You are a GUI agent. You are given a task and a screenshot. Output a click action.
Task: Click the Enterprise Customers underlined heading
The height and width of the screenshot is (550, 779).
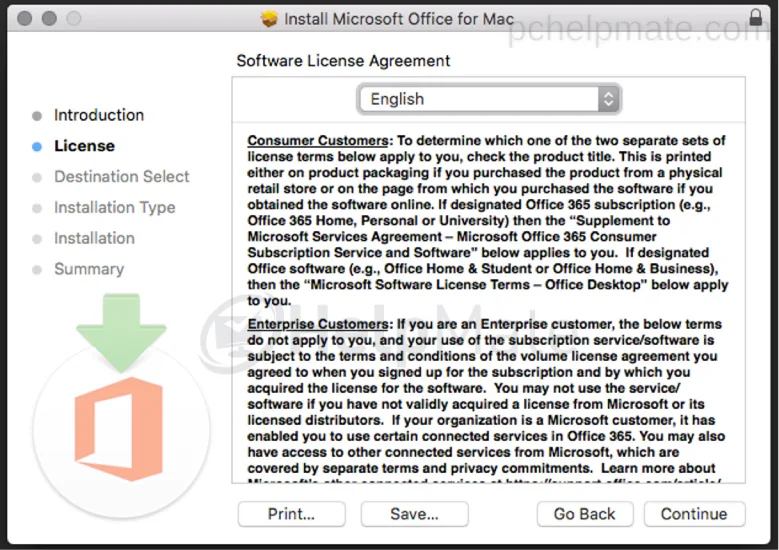[318, 324]
